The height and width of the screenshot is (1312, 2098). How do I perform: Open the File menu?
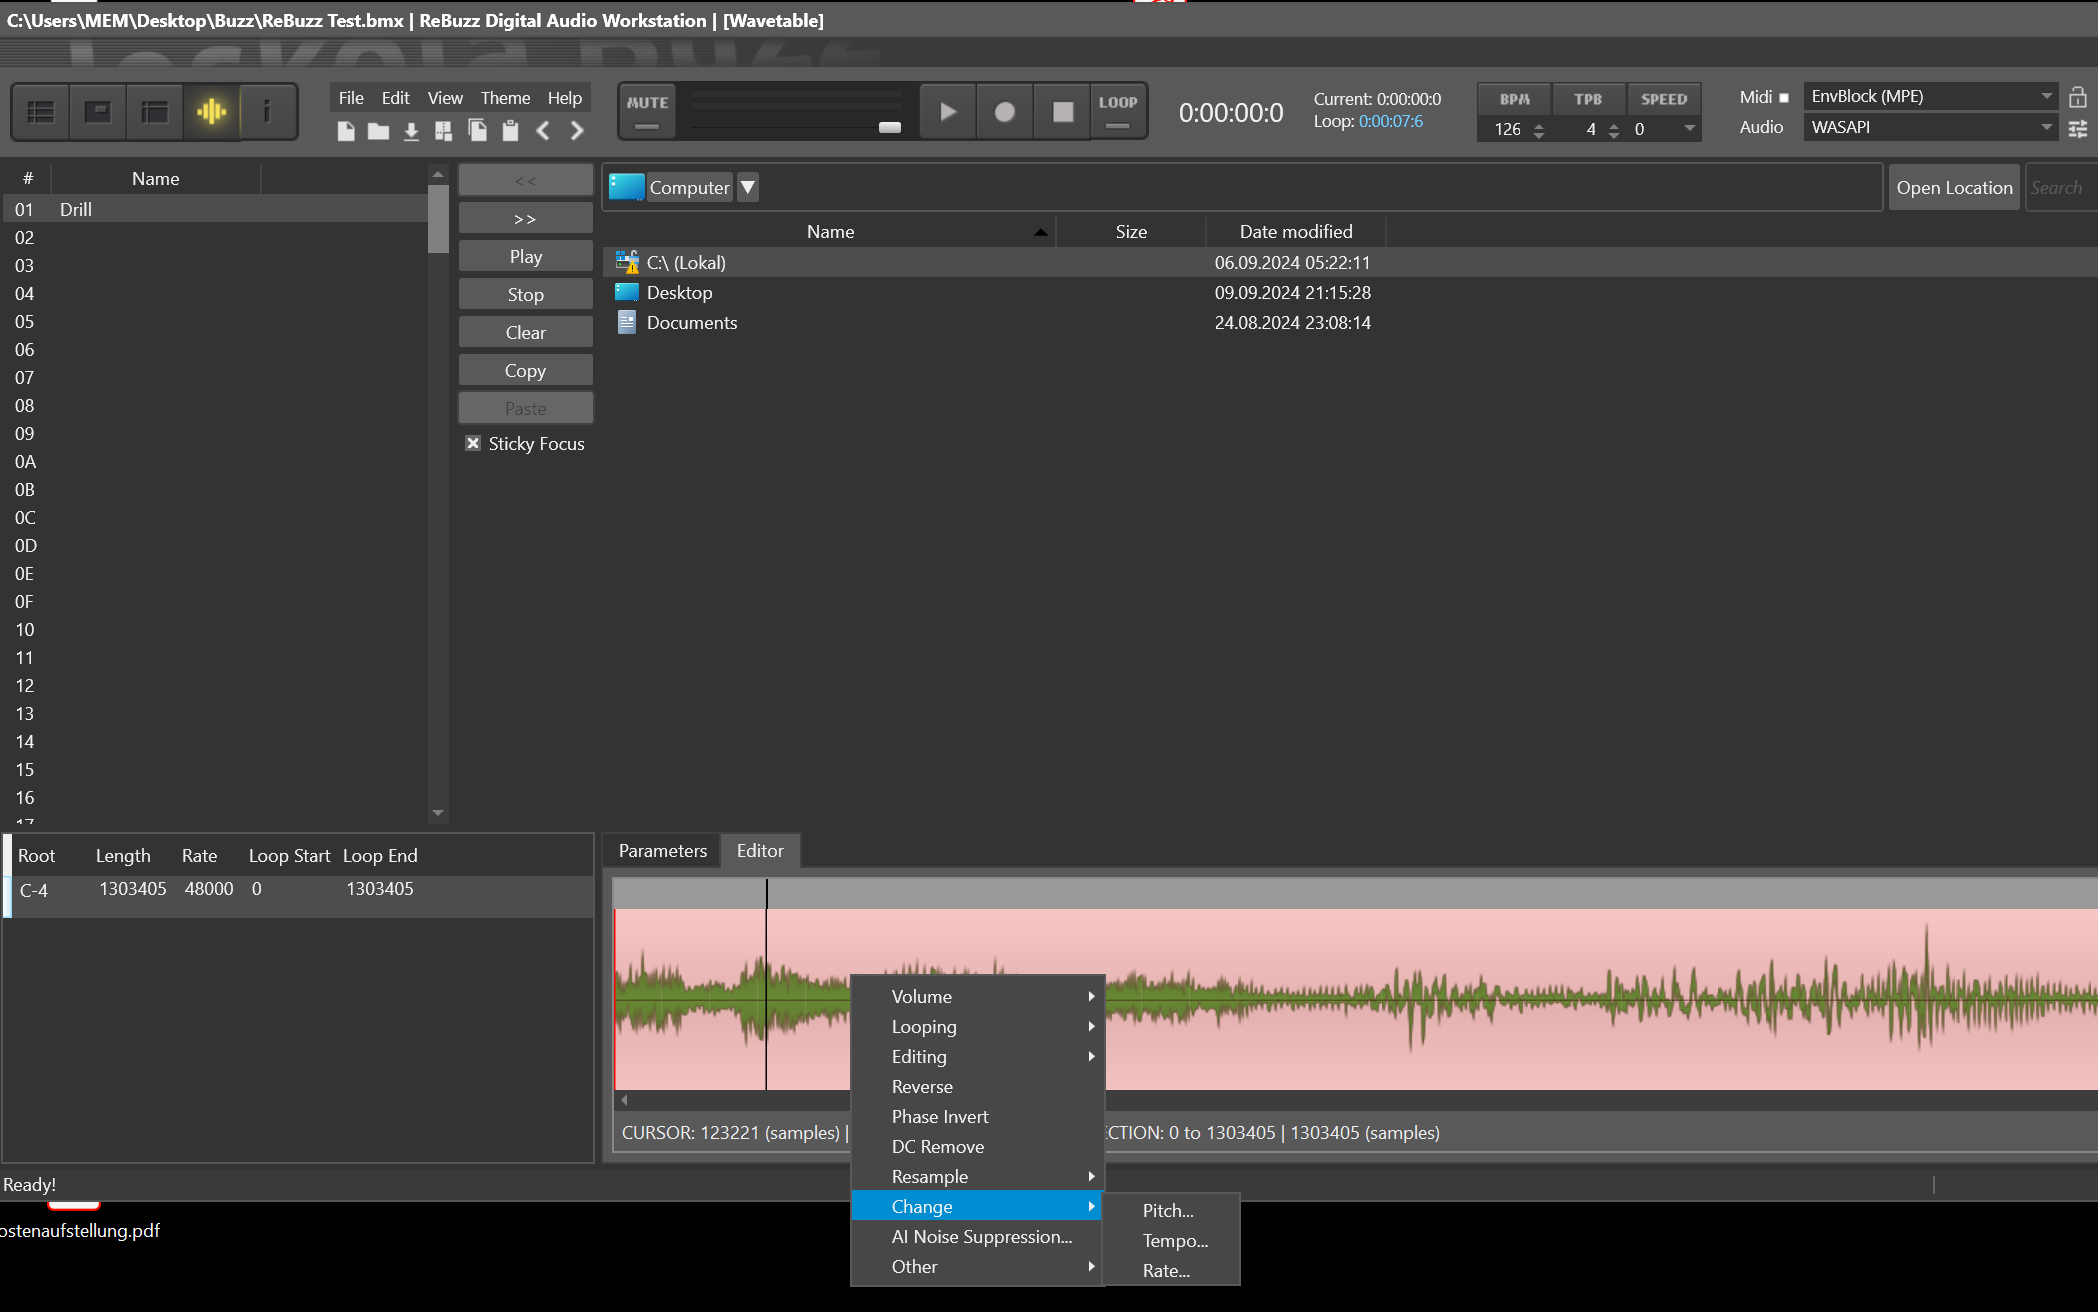tap(351, 98)
